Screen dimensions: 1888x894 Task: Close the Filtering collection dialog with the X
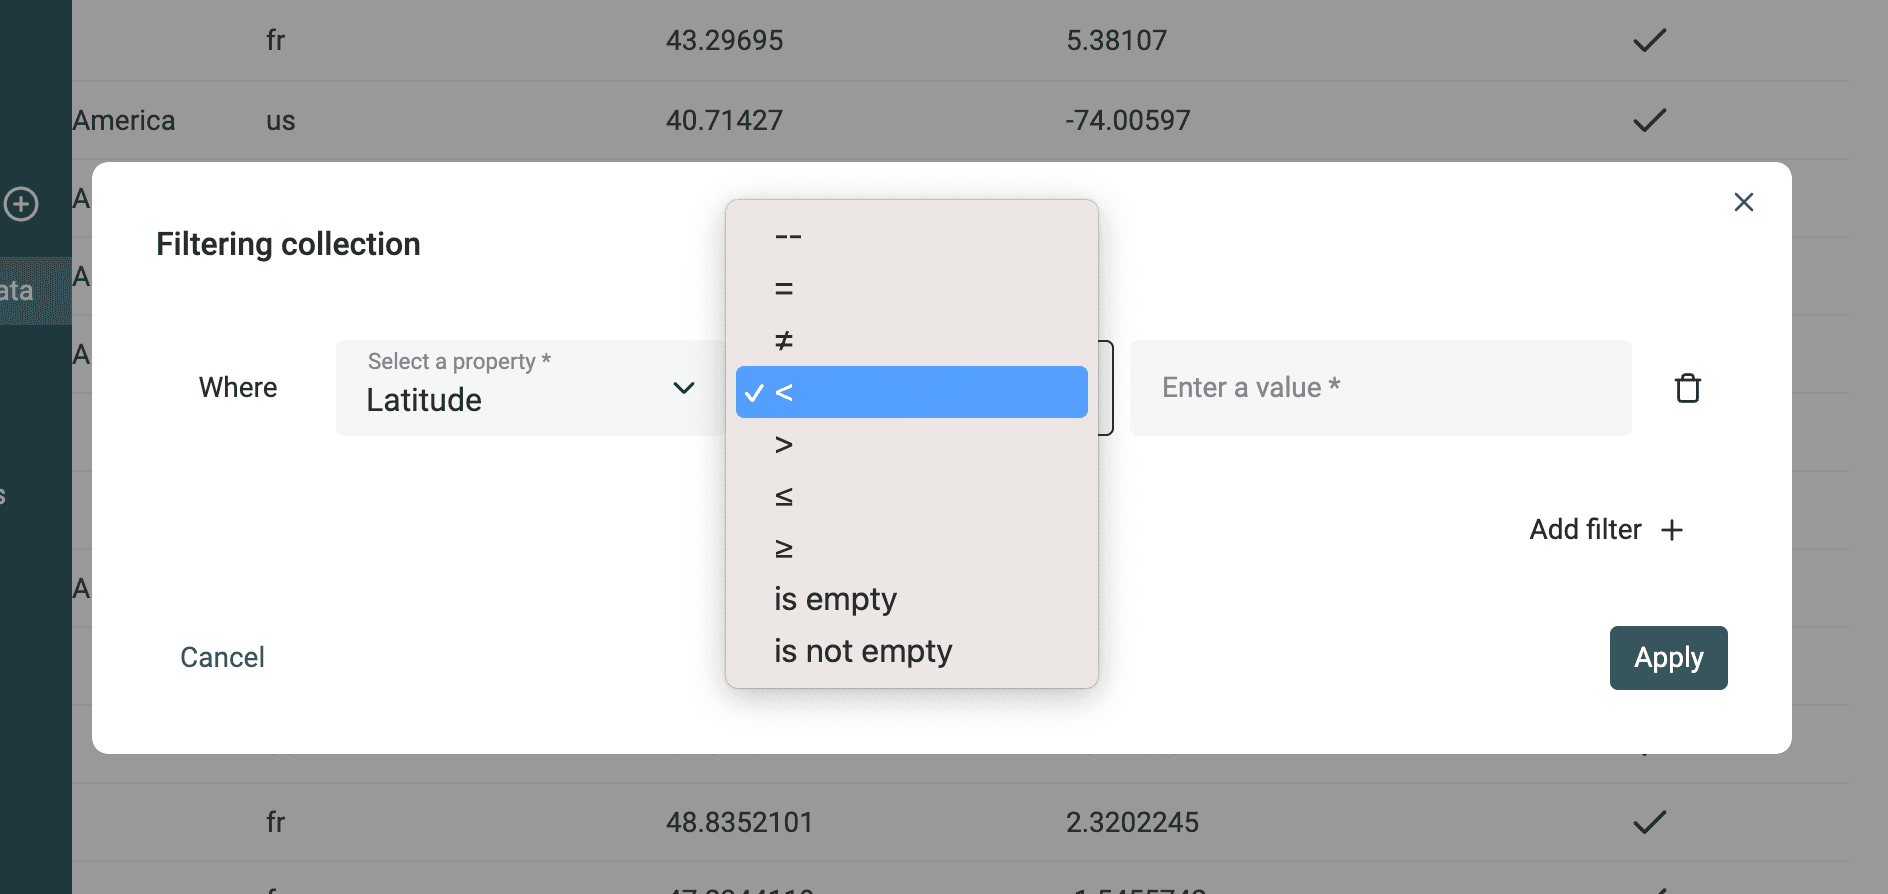[x=1744, y=202]
